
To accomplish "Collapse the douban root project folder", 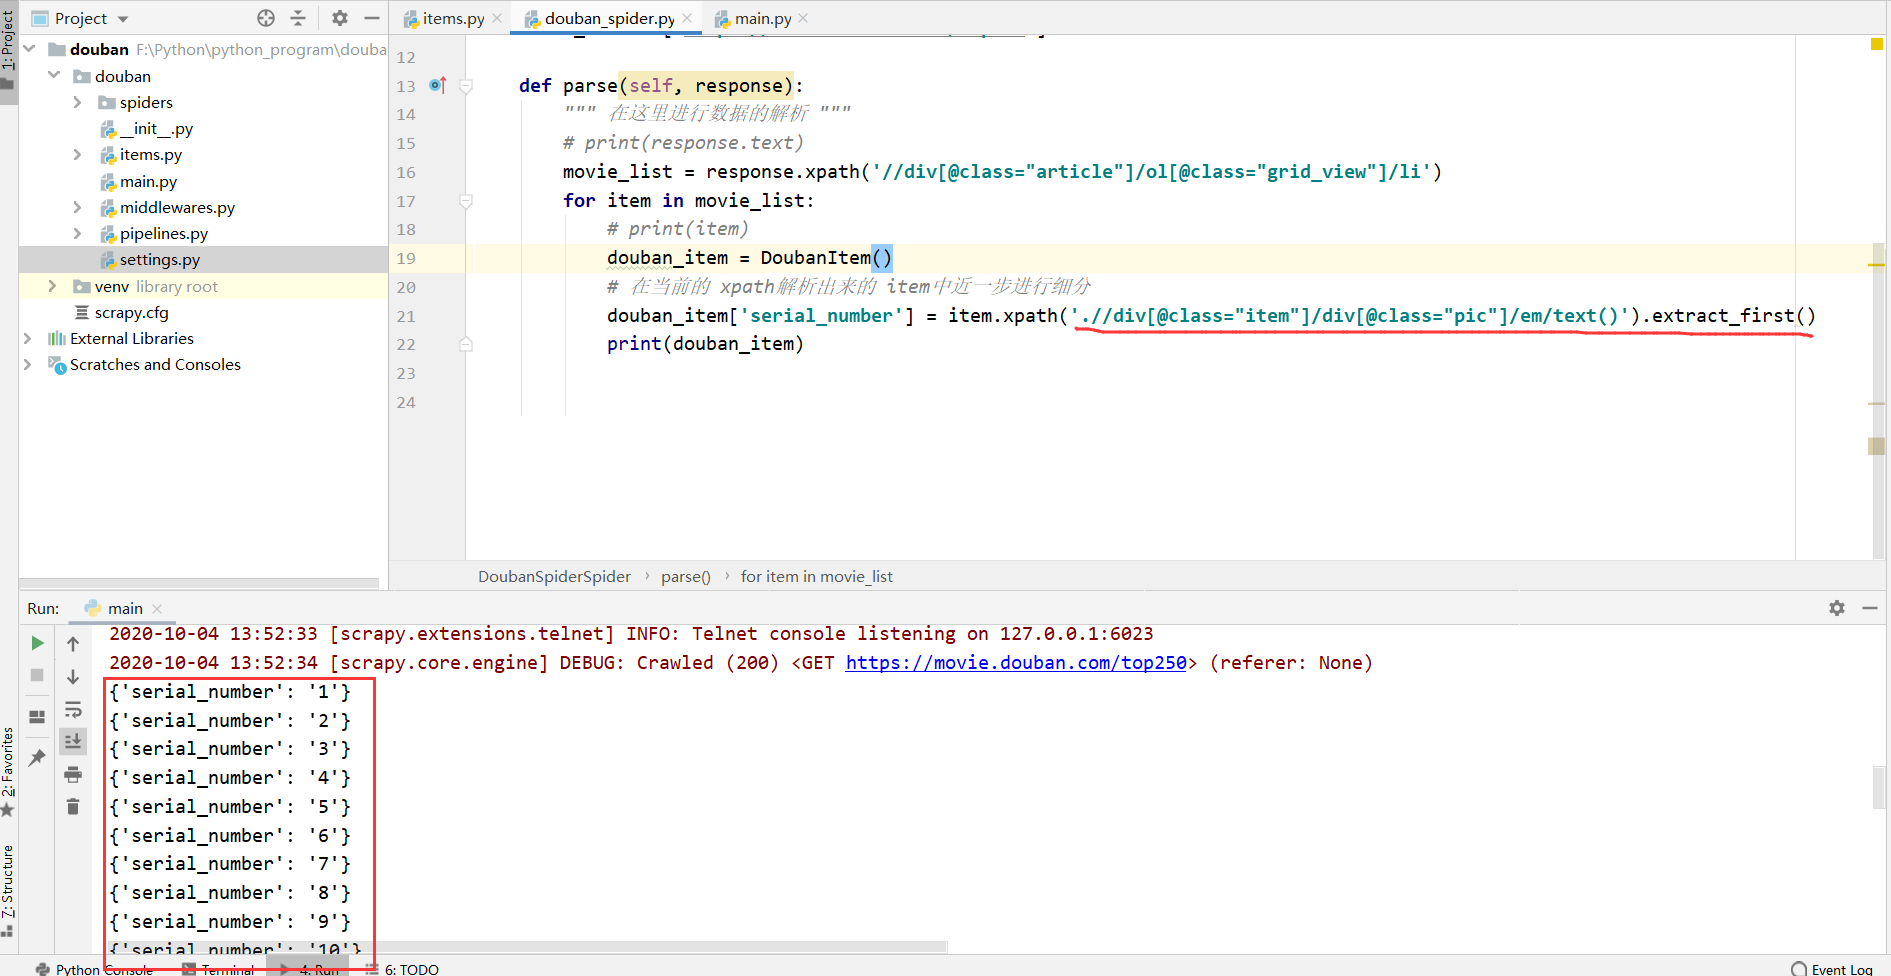I will coord(29,49).
